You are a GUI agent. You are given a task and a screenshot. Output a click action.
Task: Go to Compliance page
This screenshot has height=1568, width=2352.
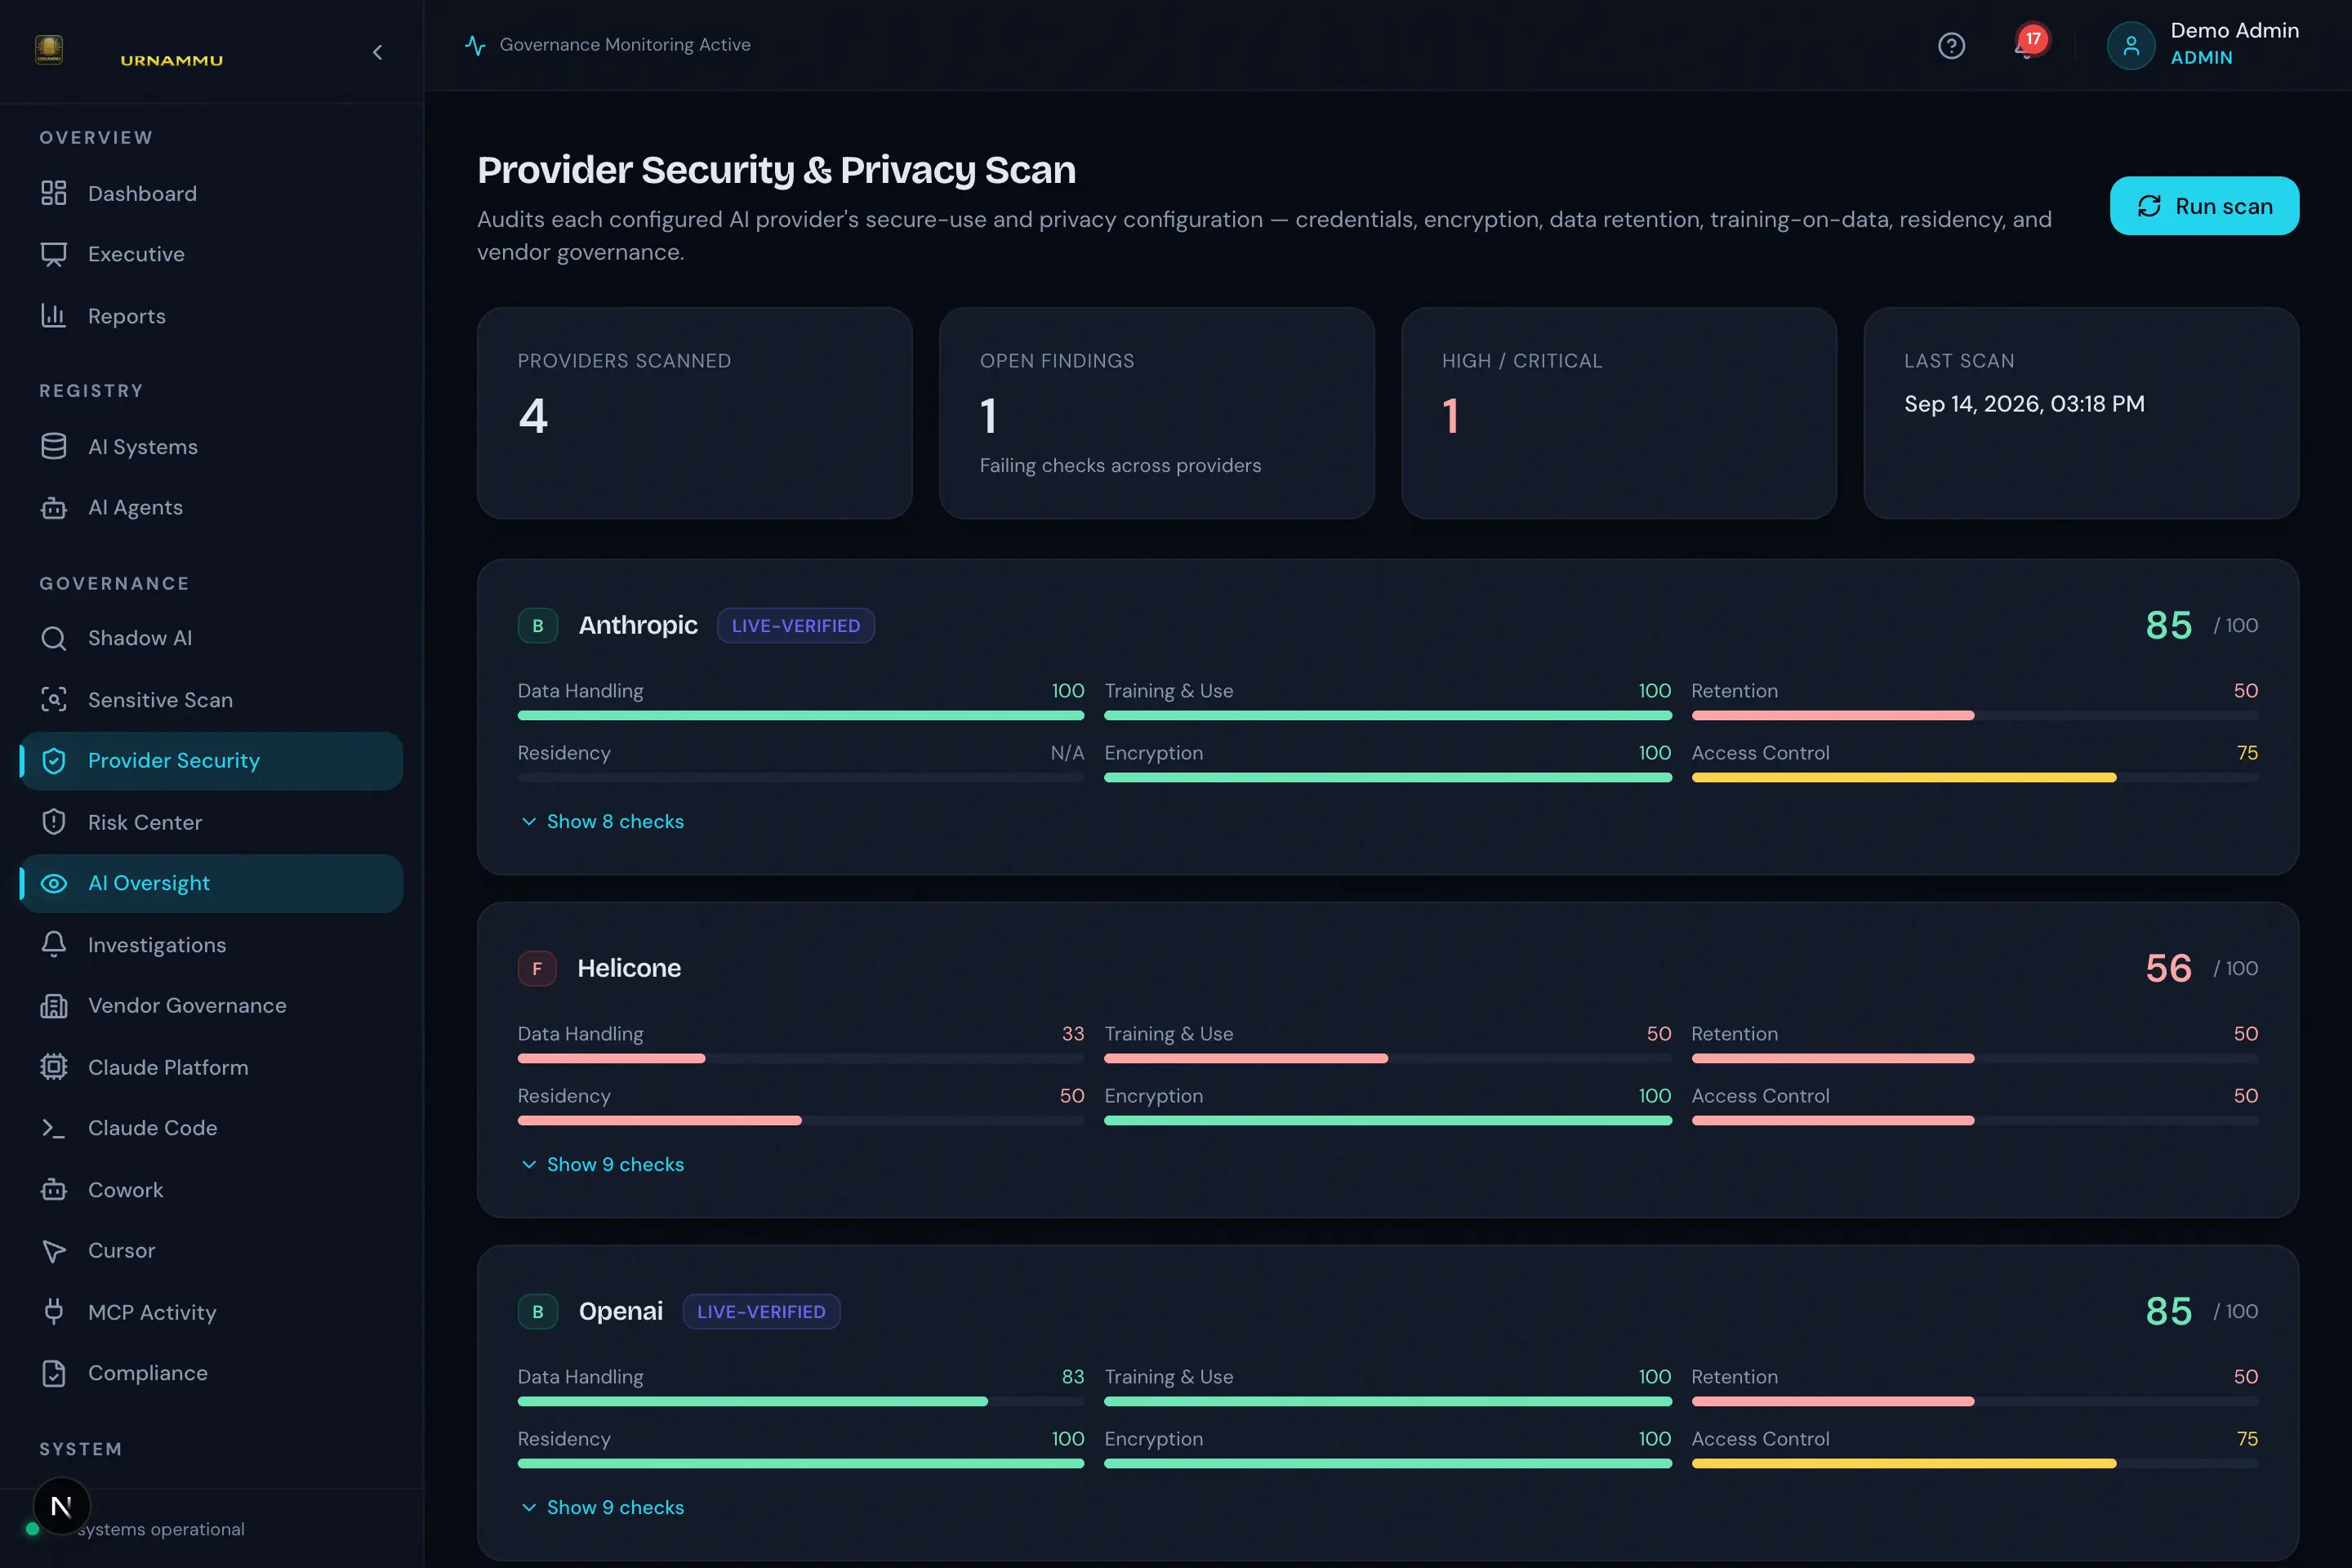tap(211, 1373)
